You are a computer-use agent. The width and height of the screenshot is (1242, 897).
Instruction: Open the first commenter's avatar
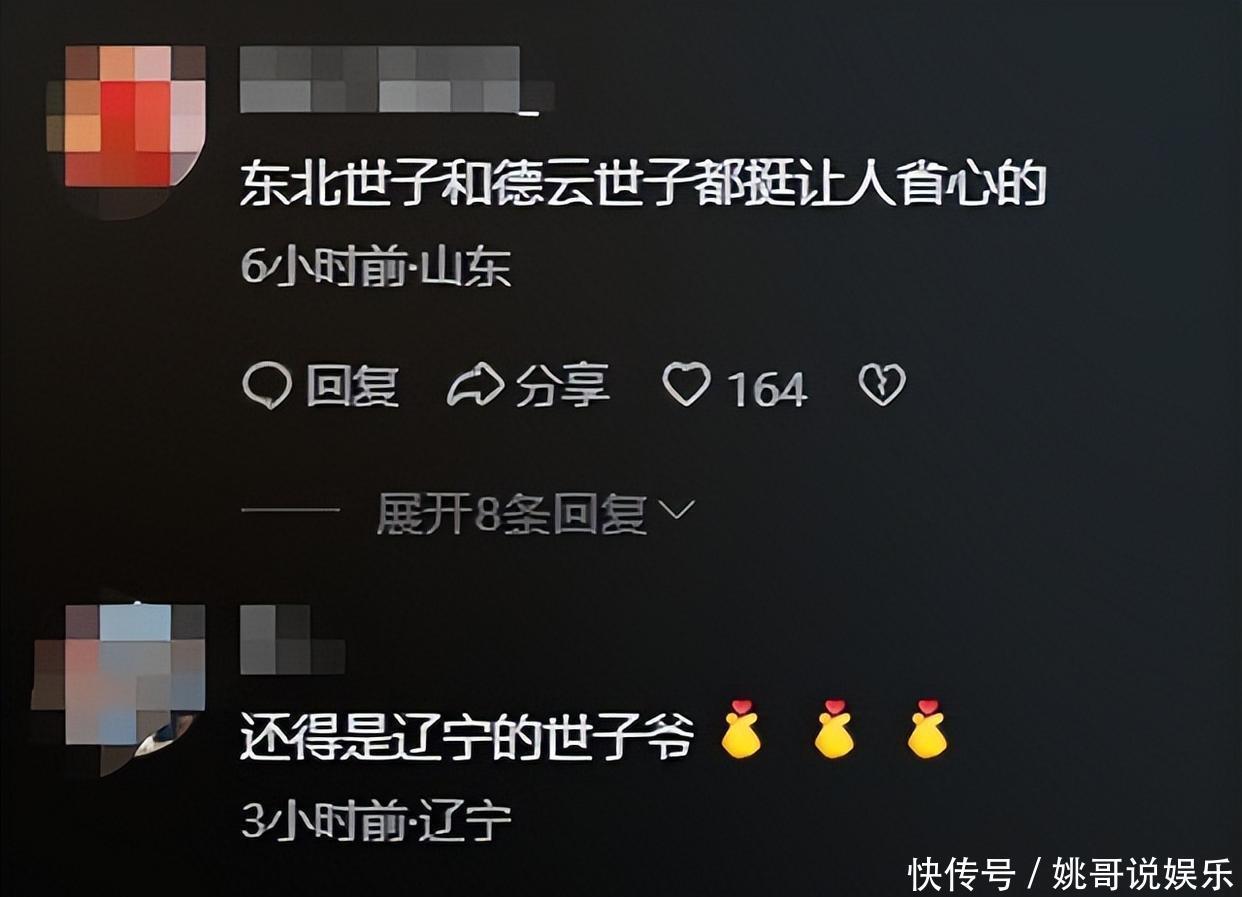point(126,126)
